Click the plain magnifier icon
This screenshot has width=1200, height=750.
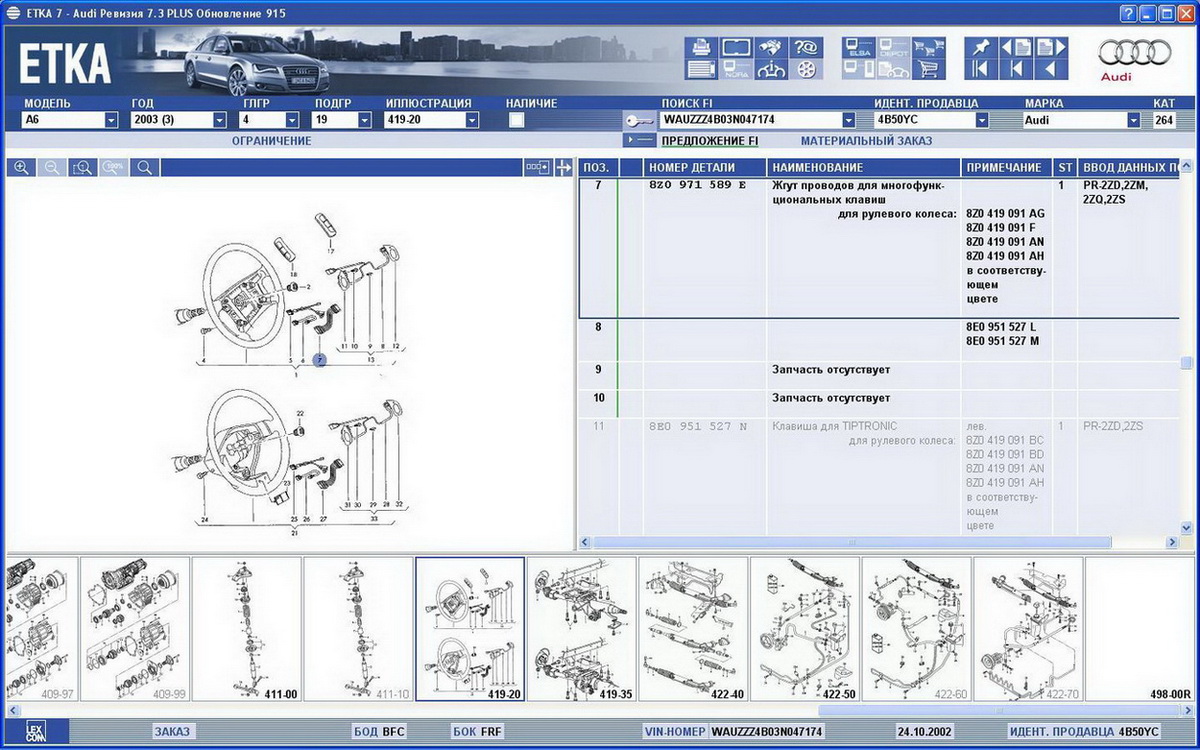pyautogui.click(x=144, y=167)
